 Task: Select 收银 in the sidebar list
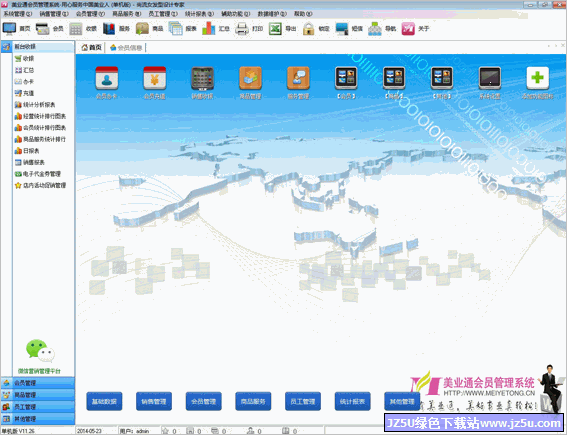click(24, 59)
